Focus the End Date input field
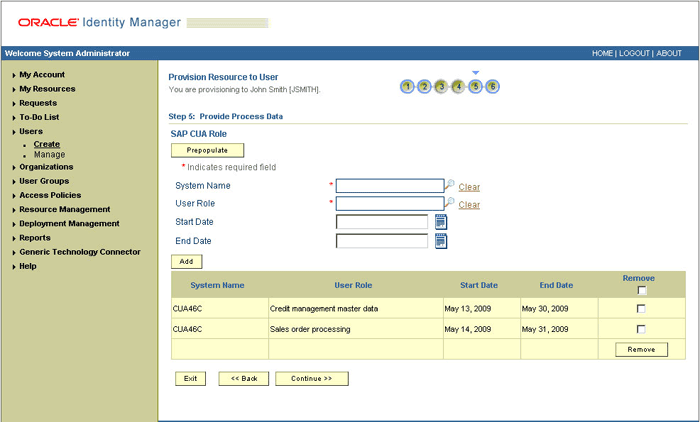The image size is (700, 422). coord(382,241)
